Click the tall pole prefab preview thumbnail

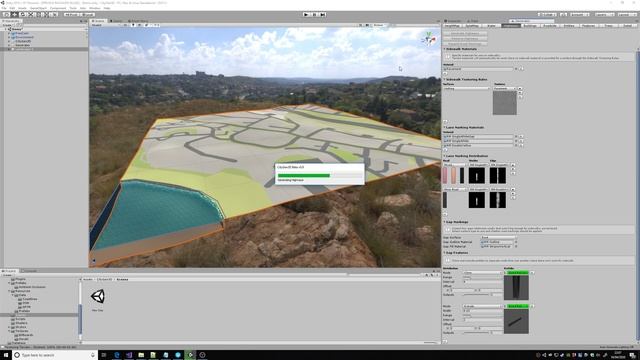coord(516,288)
